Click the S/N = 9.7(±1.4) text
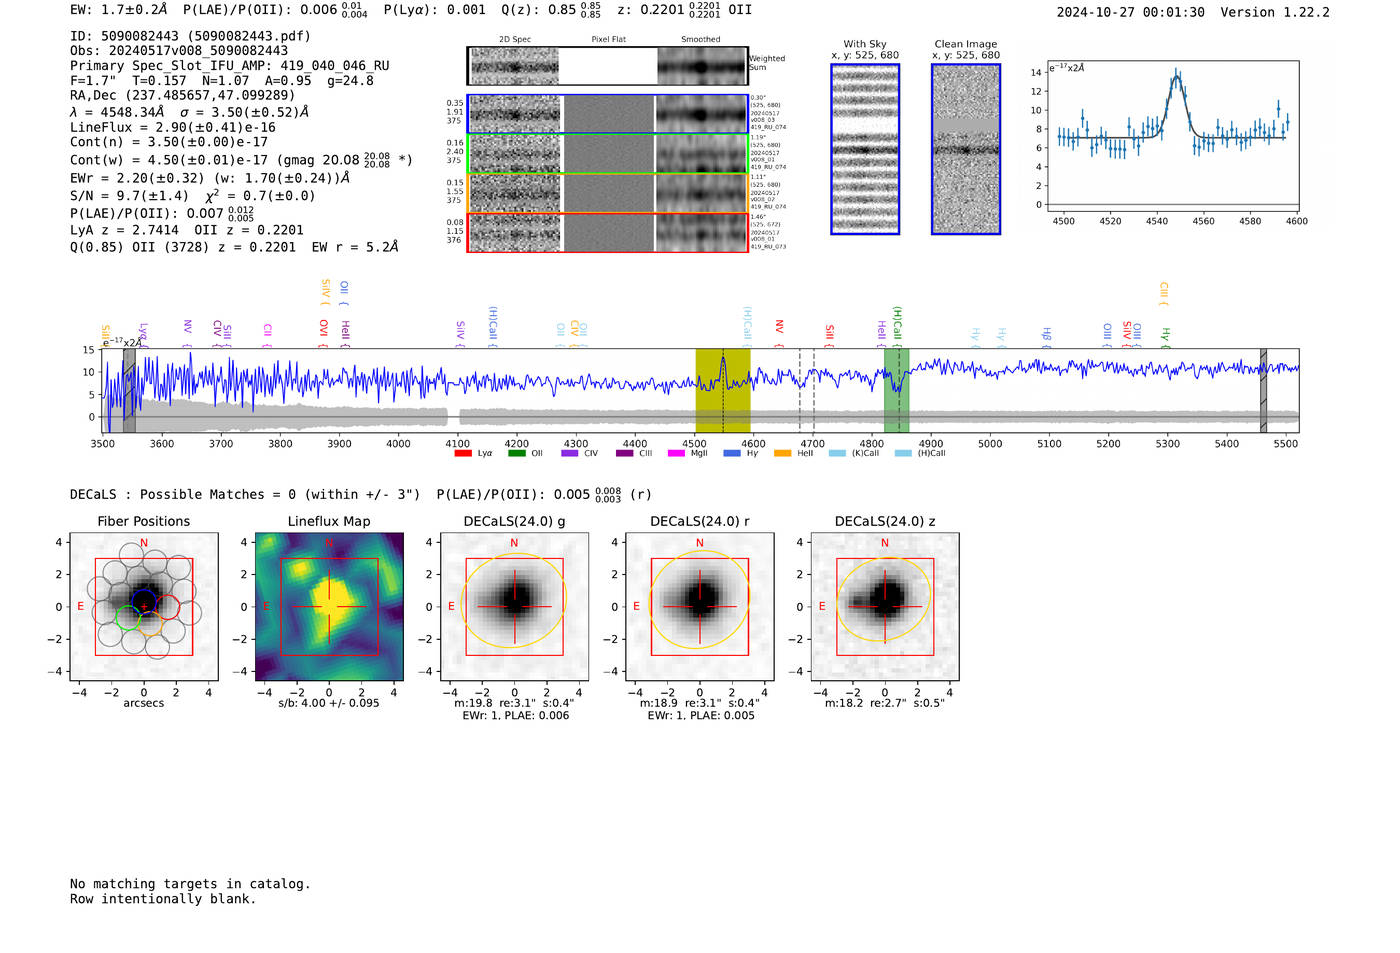1400x953 pixels. click(x=129, y=196)
